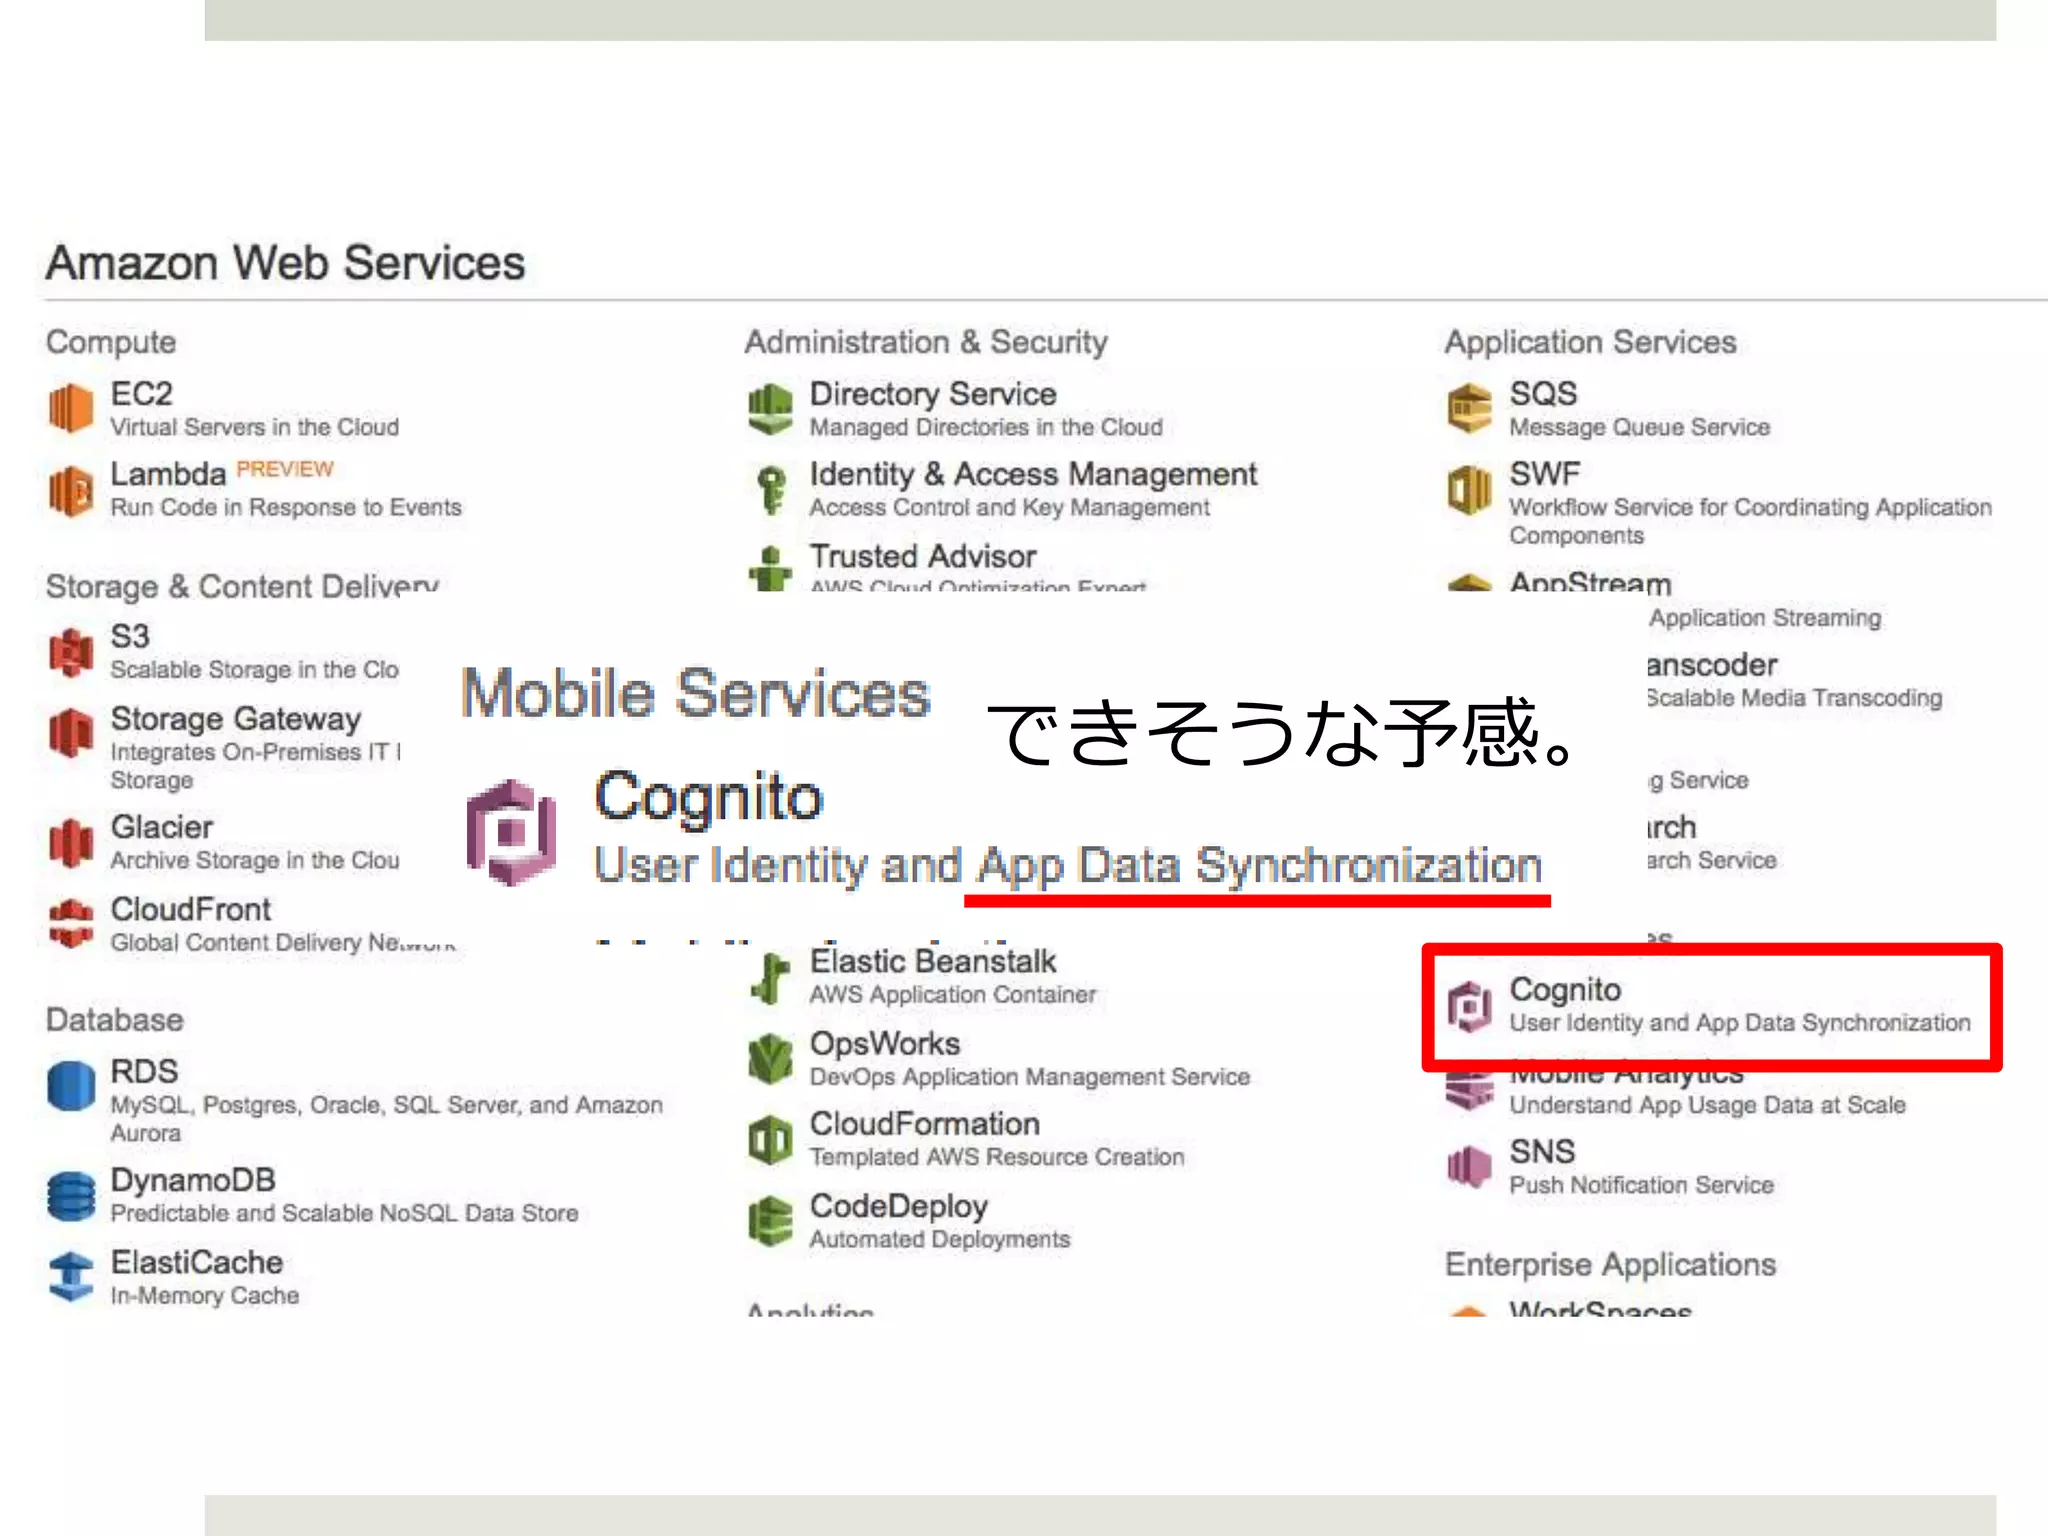Open Identity & Access Management link
The width and height of the screenshot is (2048, 1536).
(x=1033, y=474)
